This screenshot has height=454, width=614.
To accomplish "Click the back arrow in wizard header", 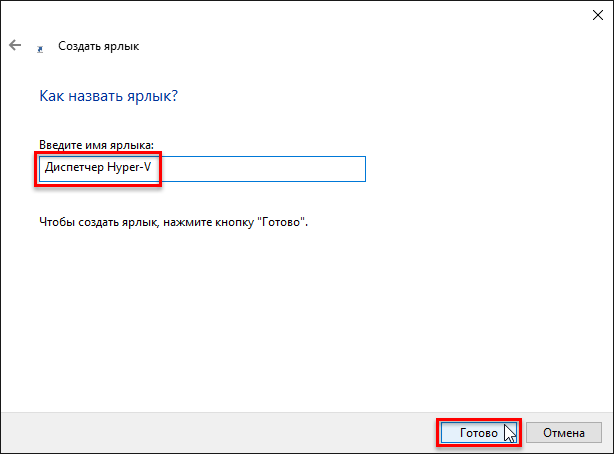I will [15, 45].
